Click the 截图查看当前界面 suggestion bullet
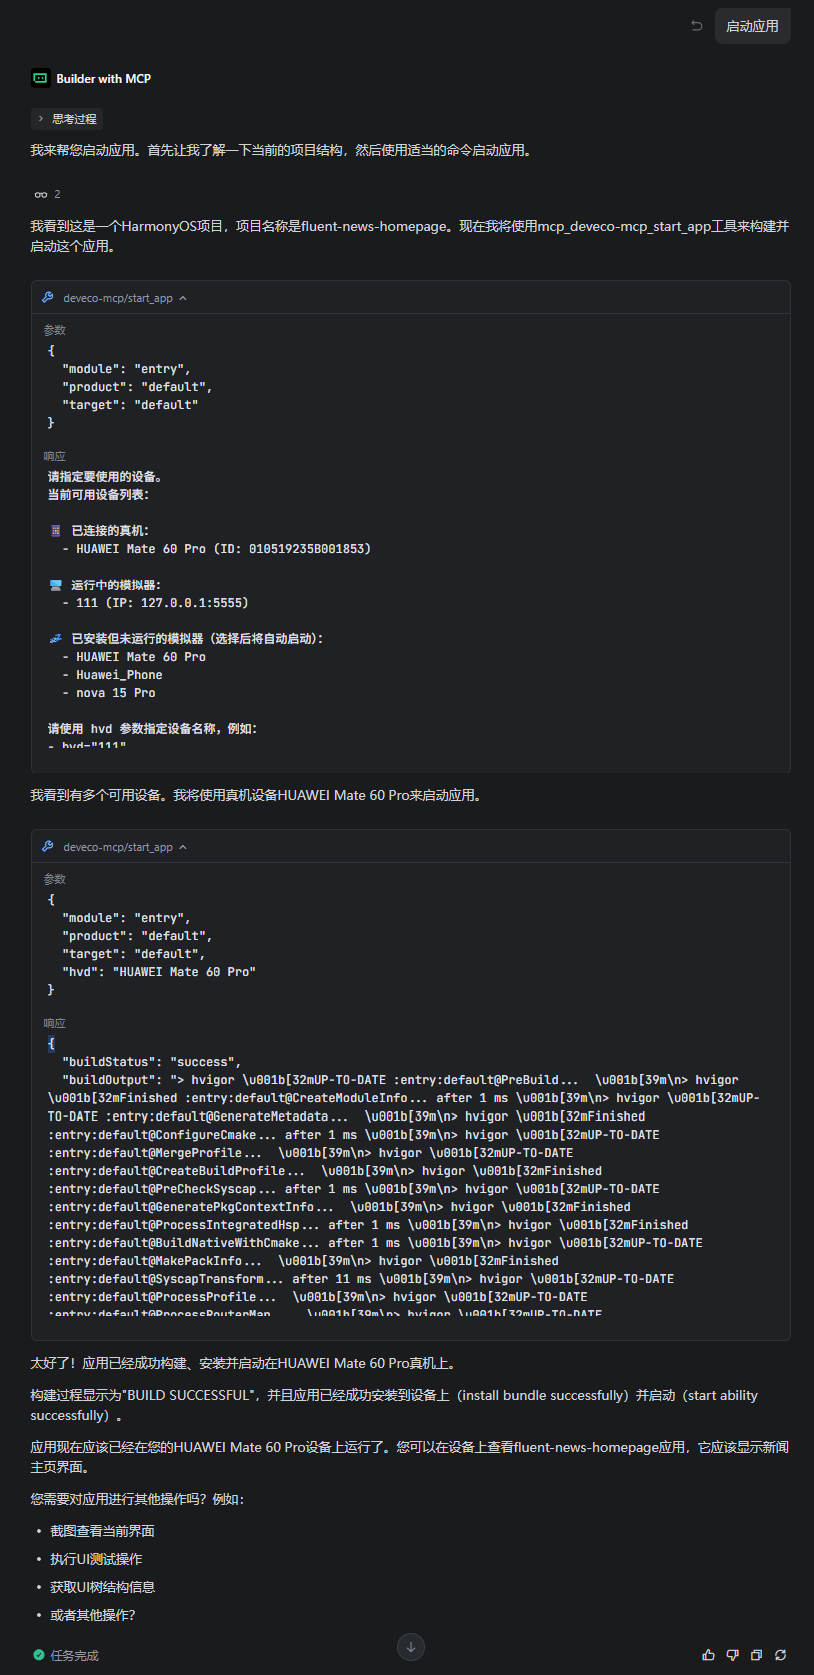The image size is (814, 1675). (102, 1531)
